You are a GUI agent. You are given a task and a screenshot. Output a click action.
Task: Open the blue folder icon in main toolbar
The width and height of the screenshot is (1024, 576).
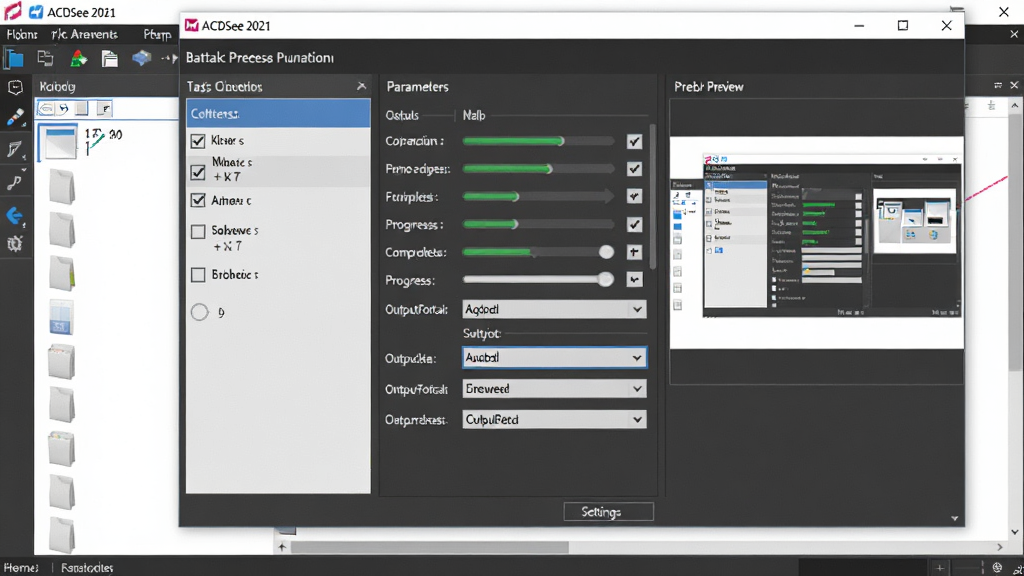pyautogui.click(x=14, y=59)
